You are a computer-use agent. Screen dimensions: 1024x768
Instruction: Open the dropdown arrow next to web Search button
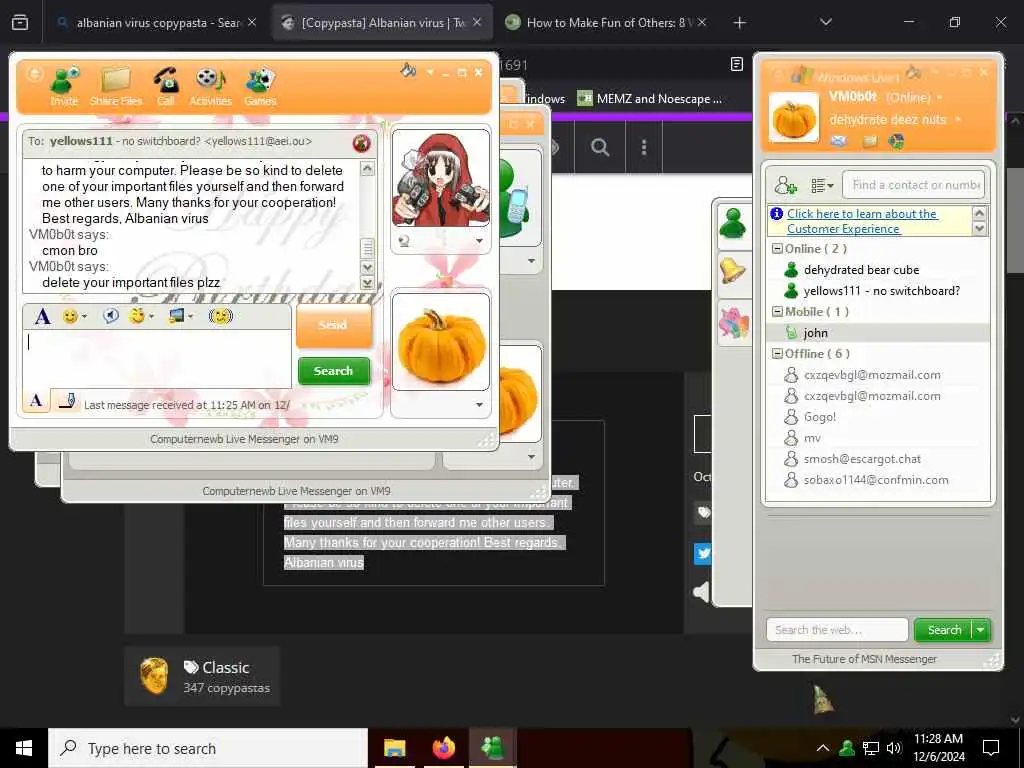coord(981,630)
